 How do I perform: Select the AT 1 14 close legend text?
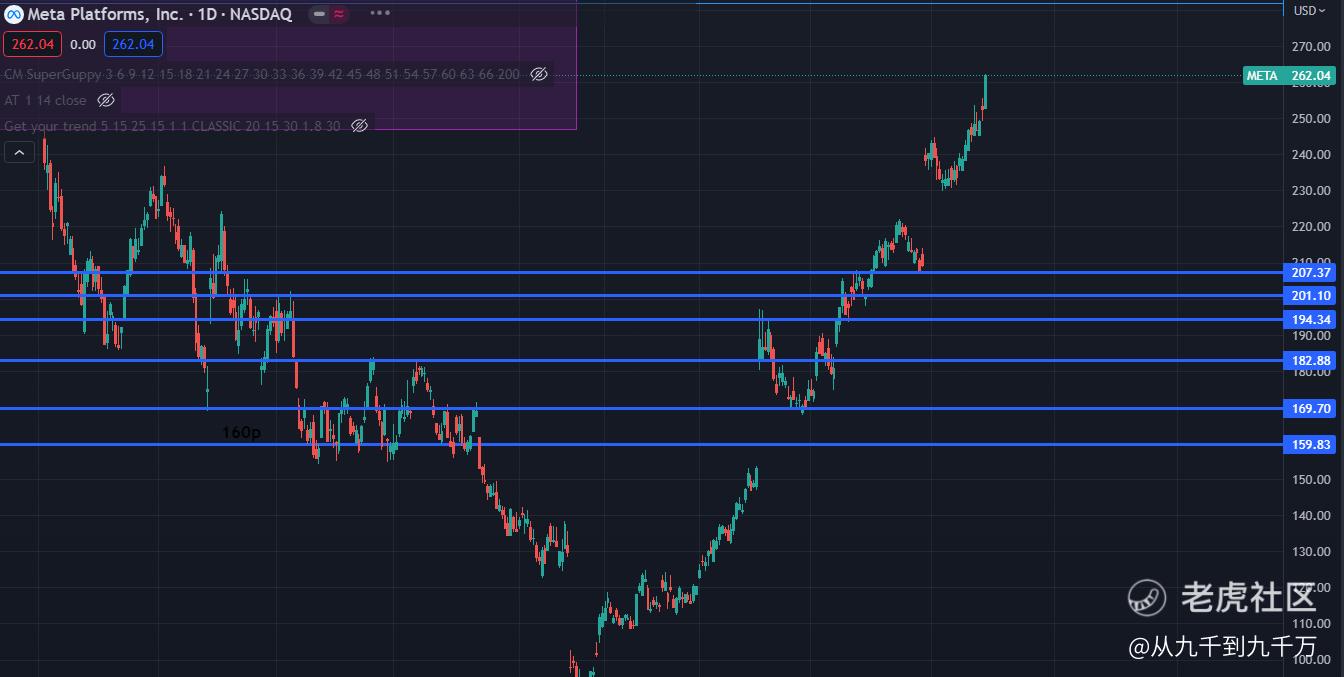(45, 100)
